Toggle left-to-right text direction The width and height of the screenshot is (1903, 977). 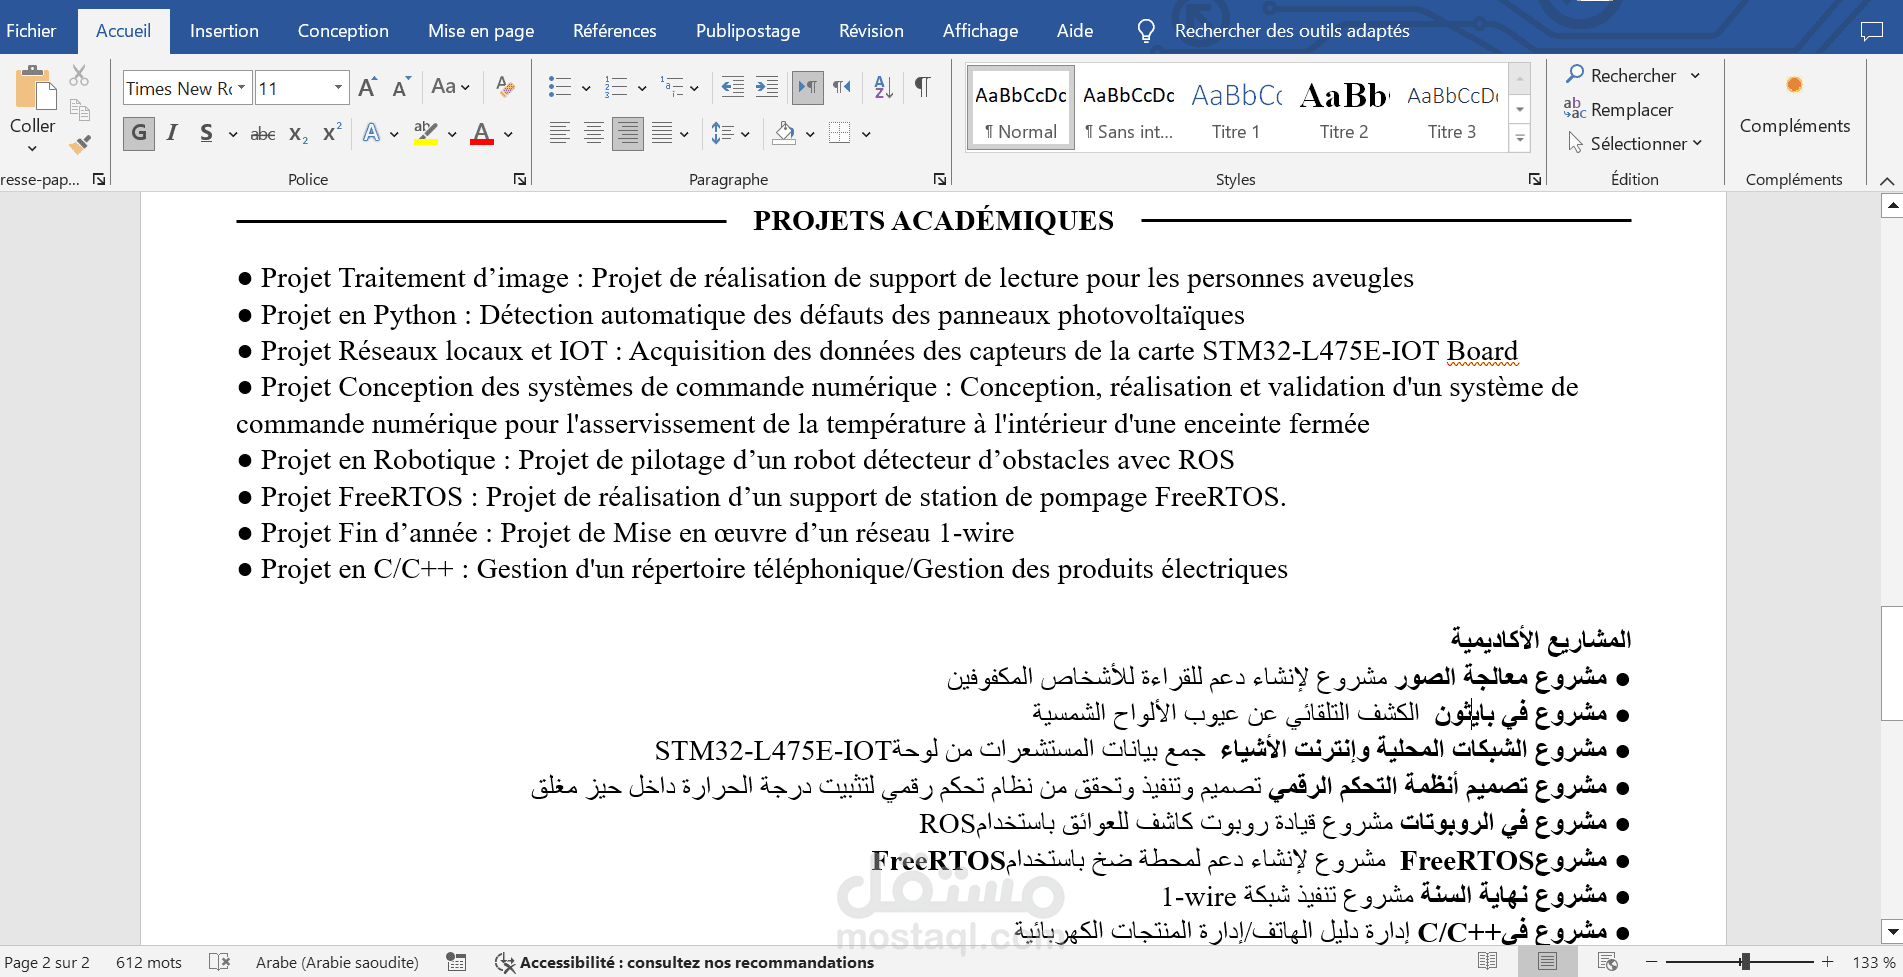[808, 88]
